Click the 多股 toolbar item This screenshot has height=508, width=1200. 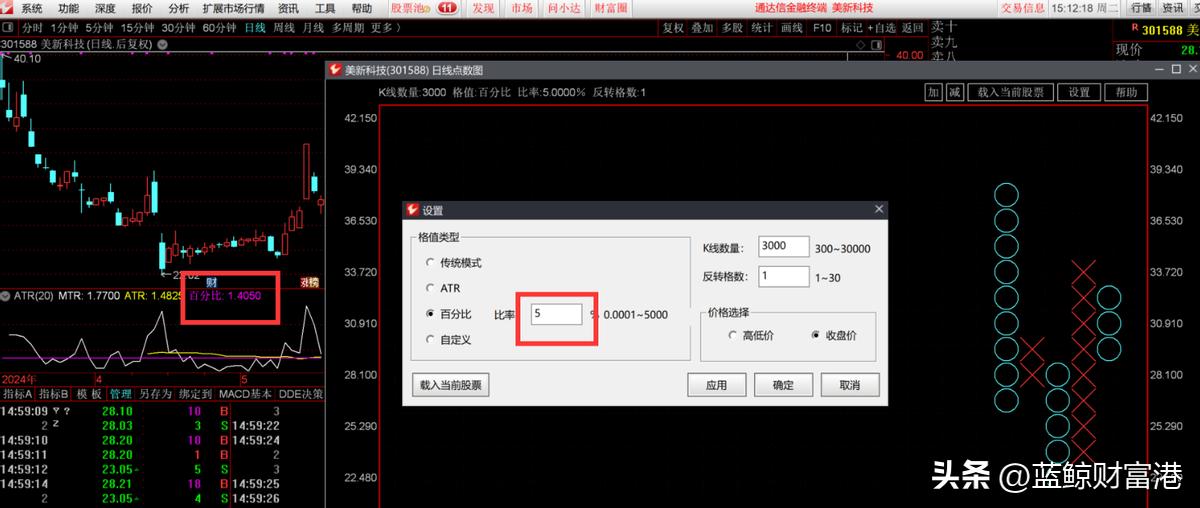(732, 27)
